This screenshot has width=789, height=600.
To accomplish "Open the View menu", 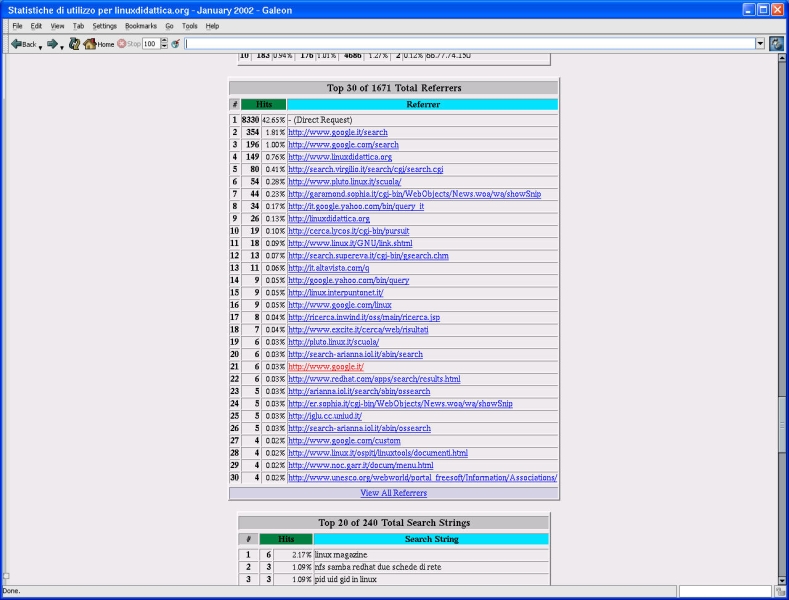I will tap(57, 26).
